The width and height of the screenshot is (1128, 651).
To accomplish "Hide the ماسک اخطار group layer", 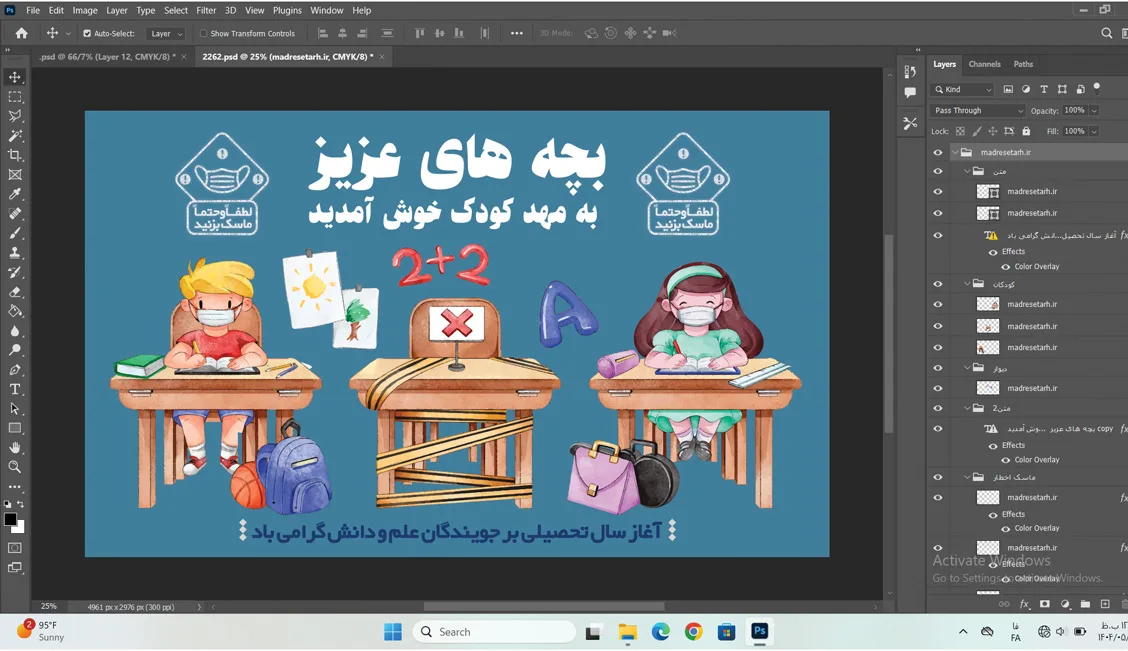I will [937, 477].
